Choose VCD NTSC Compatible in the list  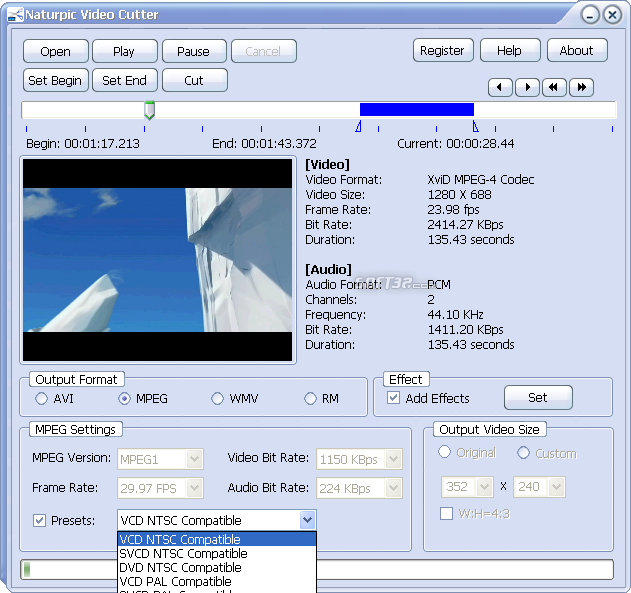(x=217, y=539)
